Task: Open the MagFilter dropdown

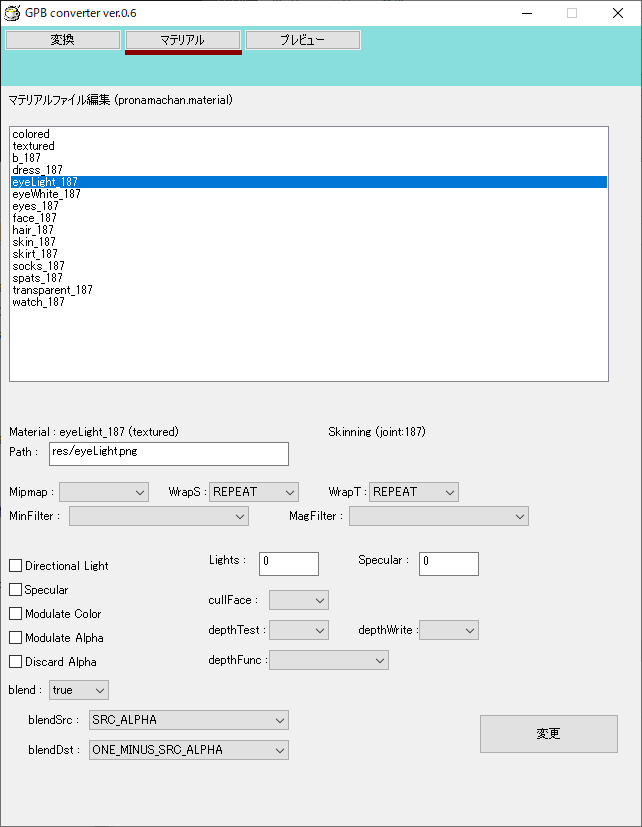Action: coord(438,516)
